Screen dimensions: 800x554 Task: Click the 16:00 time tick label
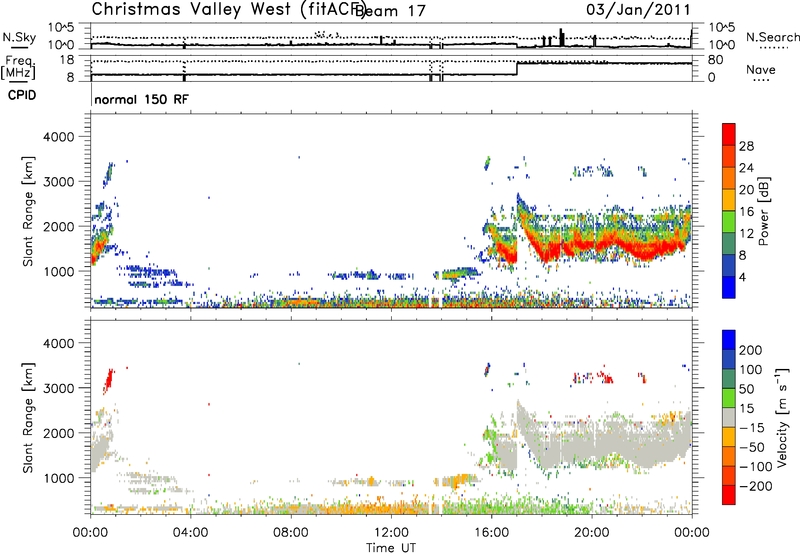point(491,533)
